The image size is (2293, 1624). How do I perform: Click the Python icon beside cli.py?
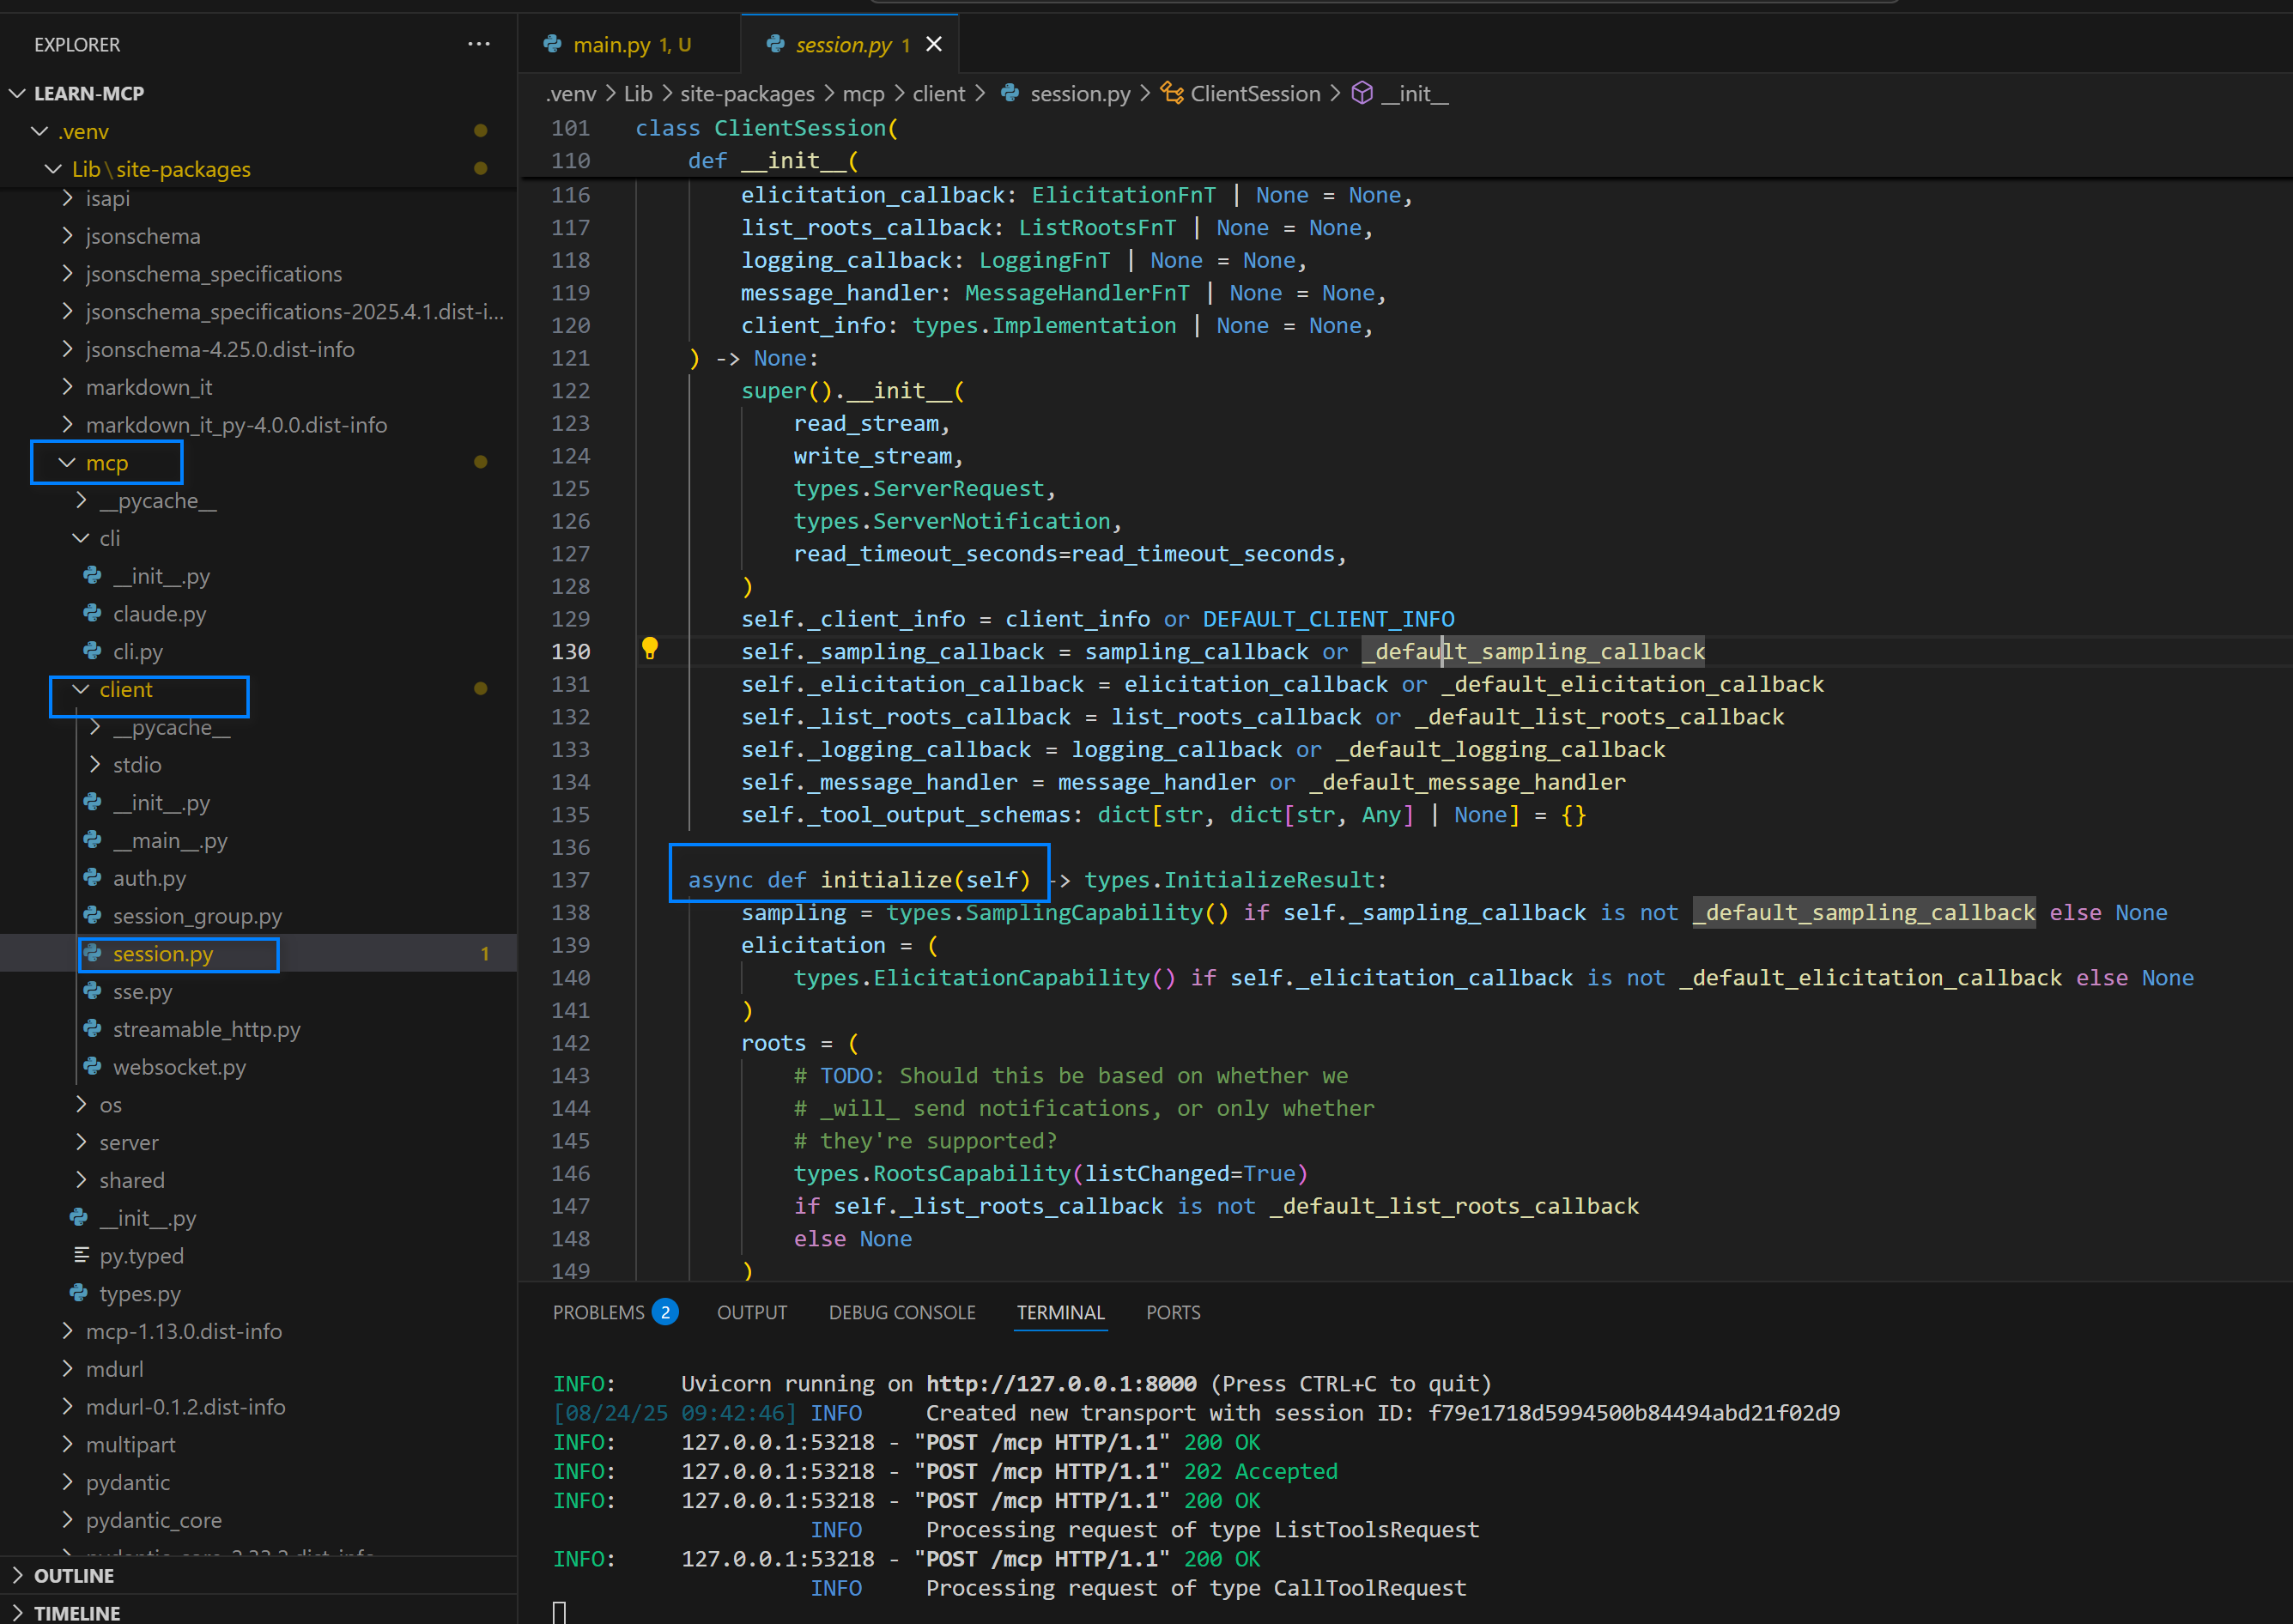[93, 651]
